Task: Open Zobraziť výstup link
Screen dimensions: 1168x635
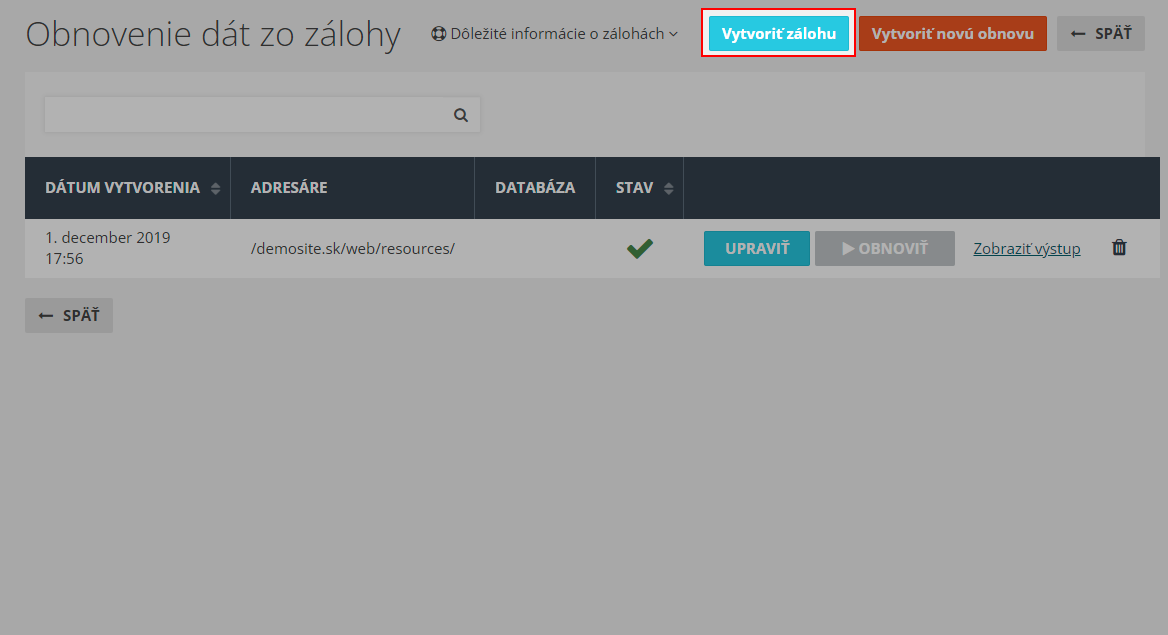Action: pyautogui.click(x=1026, y=249)
